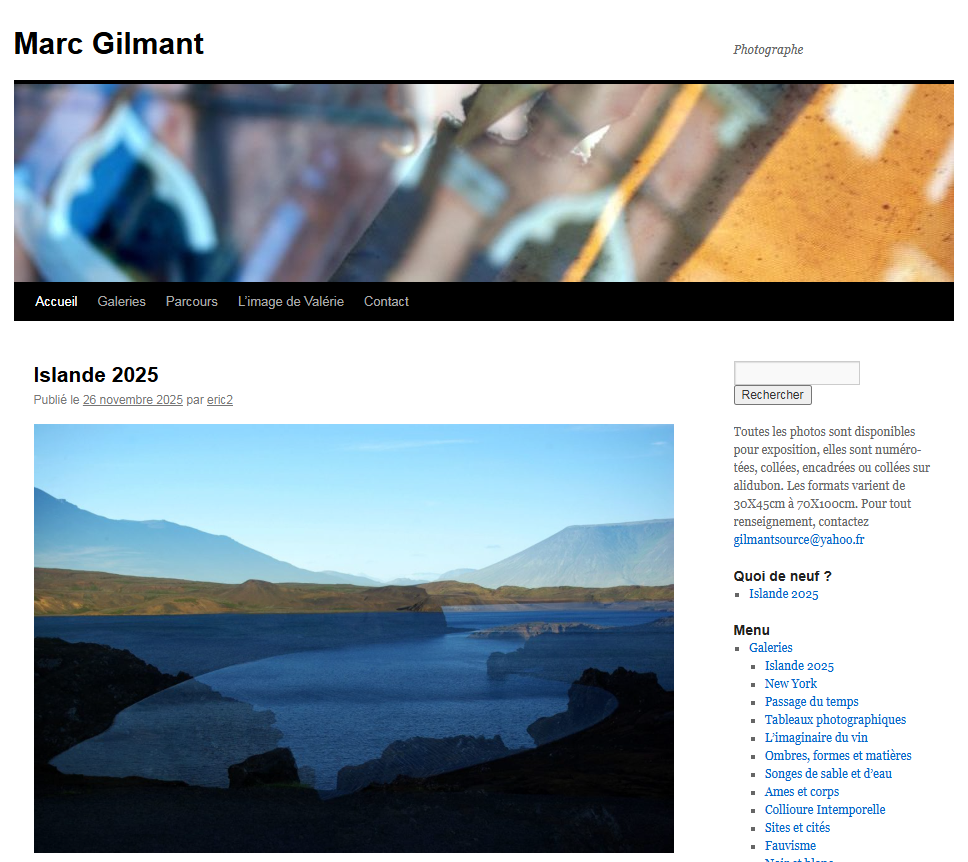Open the Contact page
This screenshot has width=968, height=862.
click(386, 301)
